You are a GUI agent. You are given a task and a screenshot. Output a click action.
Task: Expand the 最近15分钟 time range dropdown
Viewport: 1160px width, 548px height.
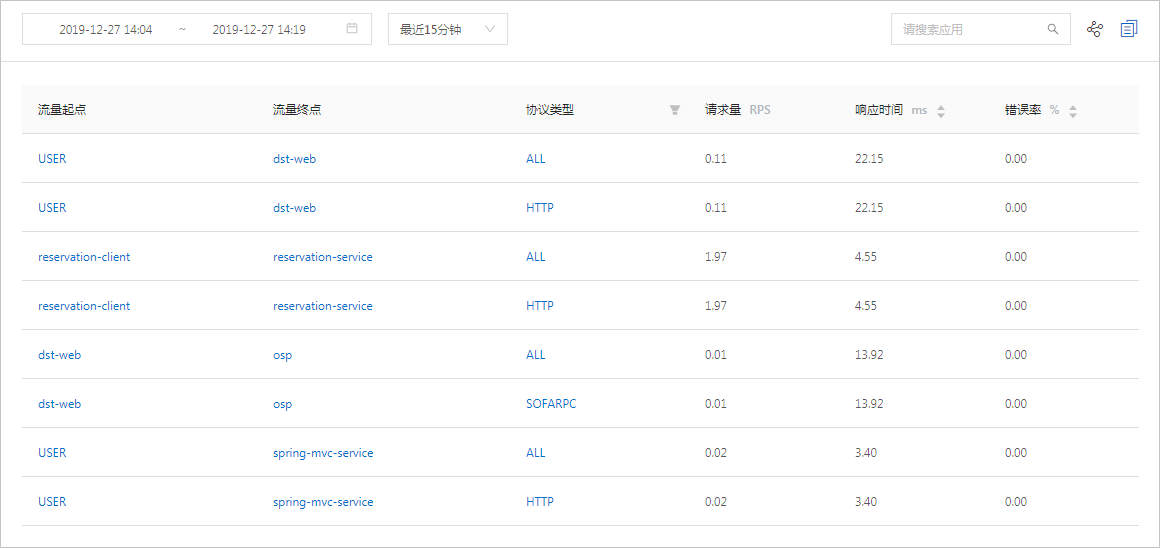[x=448, y=30]
